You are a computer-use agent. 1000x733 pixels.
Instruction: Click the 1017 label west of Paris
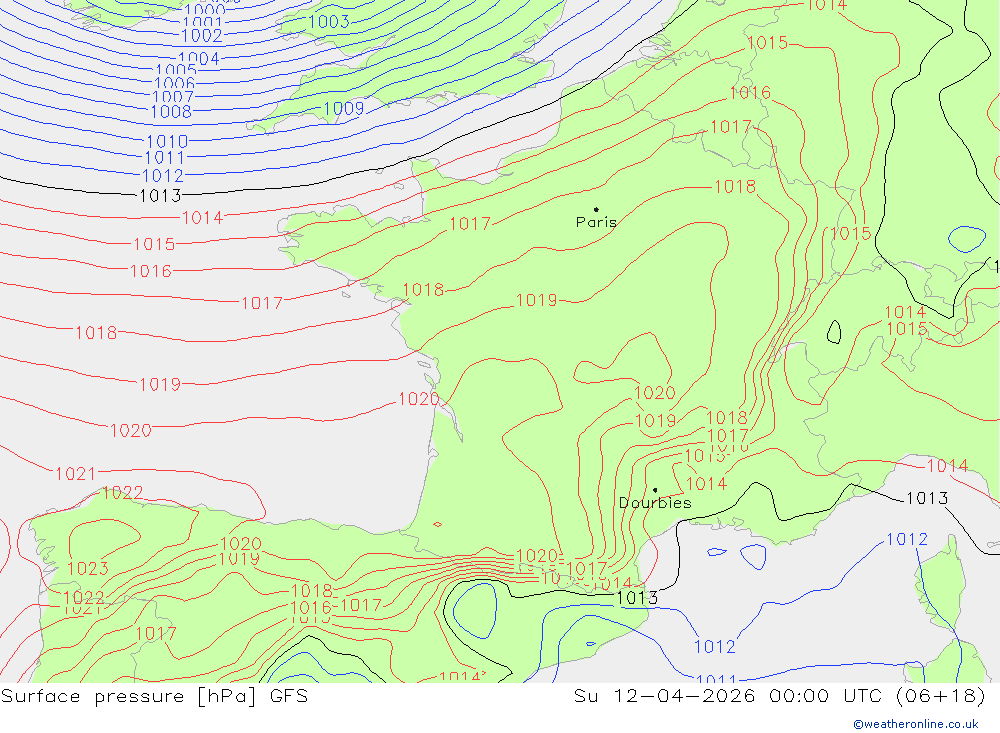pos(470,224)
